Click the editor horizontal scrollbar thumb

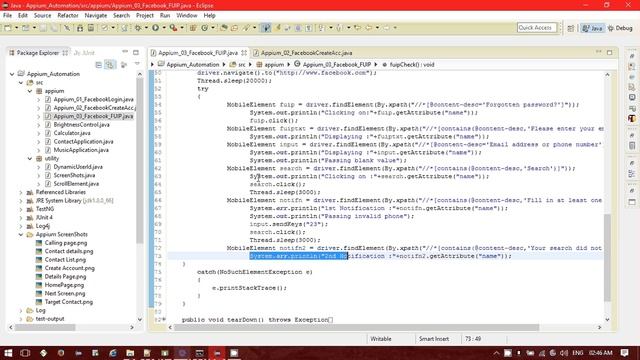tap(356, 327)
